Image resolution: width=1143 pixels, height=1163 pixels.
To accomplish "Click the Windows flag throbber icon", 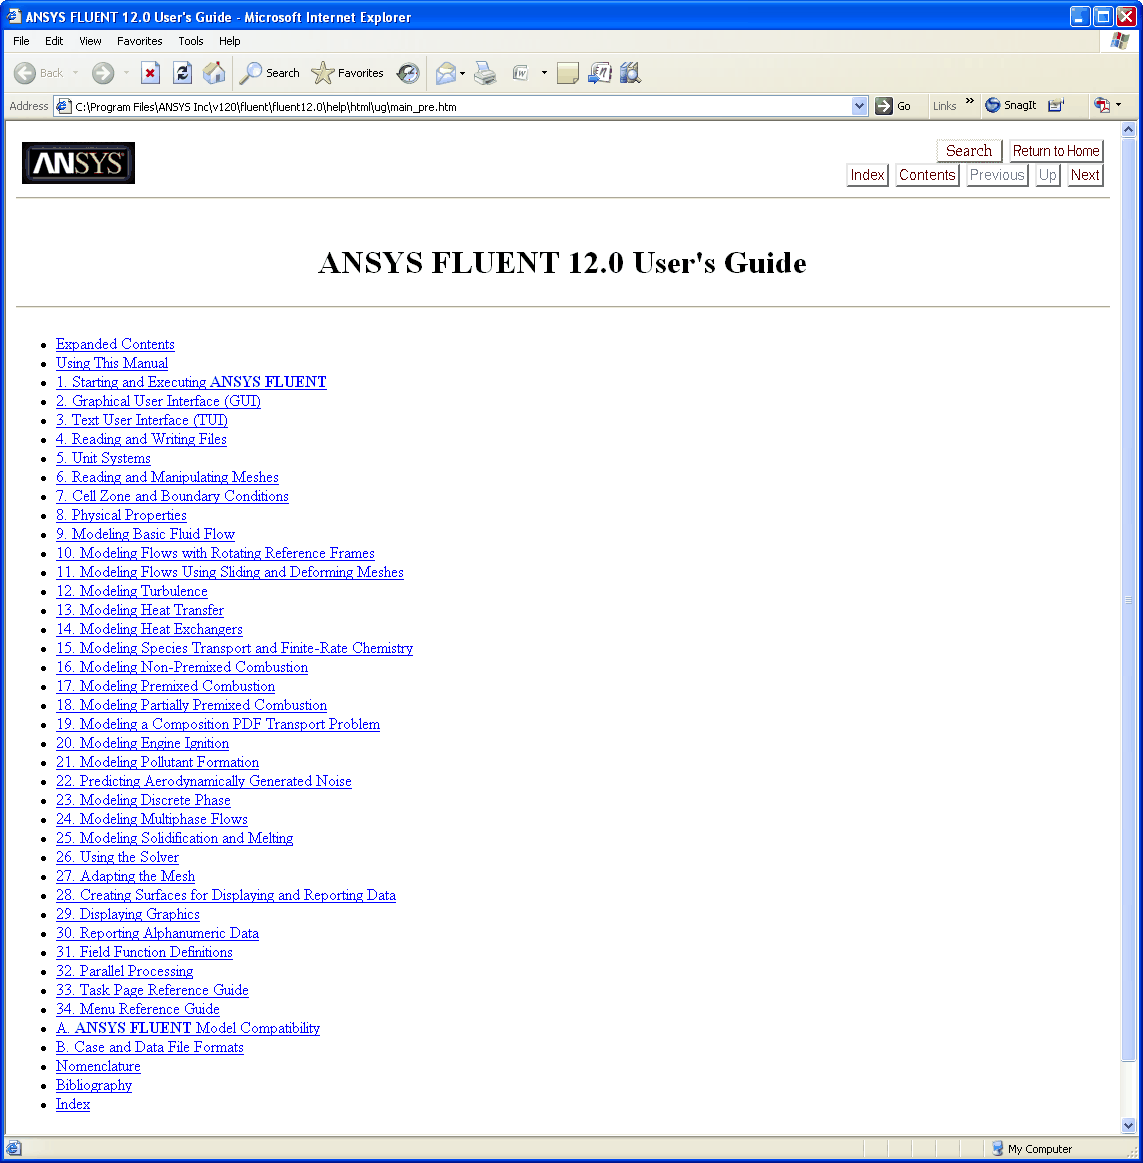I will 1120,41.
